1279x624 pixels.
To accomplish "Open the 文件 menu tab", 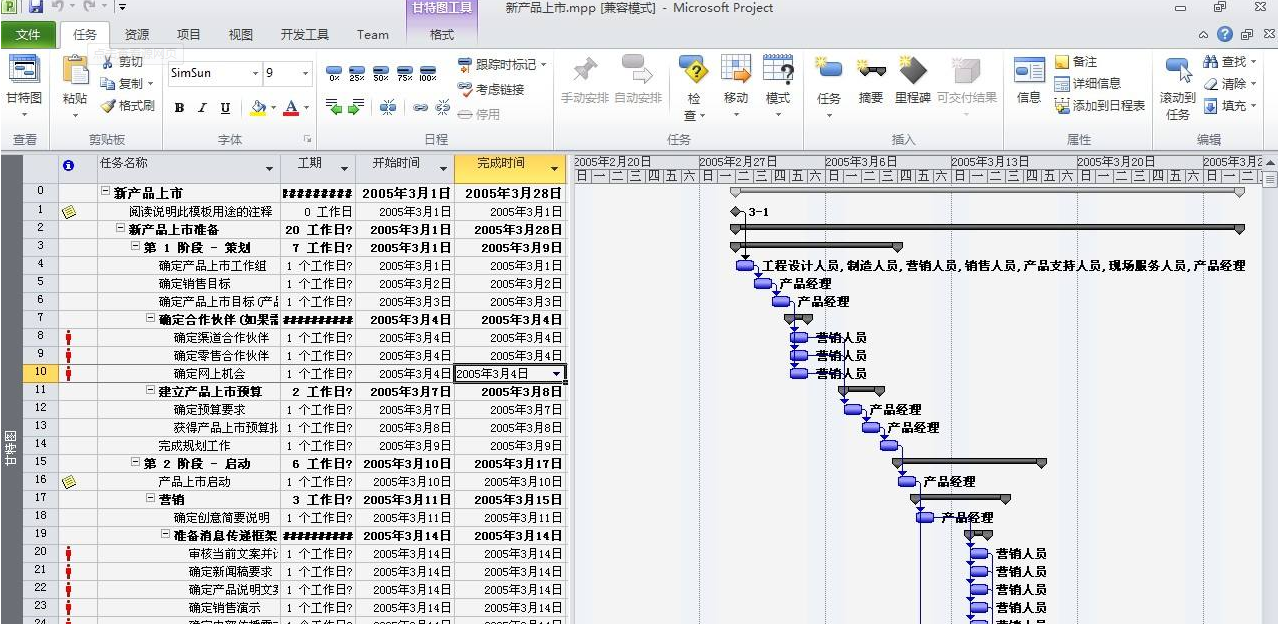I will click(x=29, y=35).
